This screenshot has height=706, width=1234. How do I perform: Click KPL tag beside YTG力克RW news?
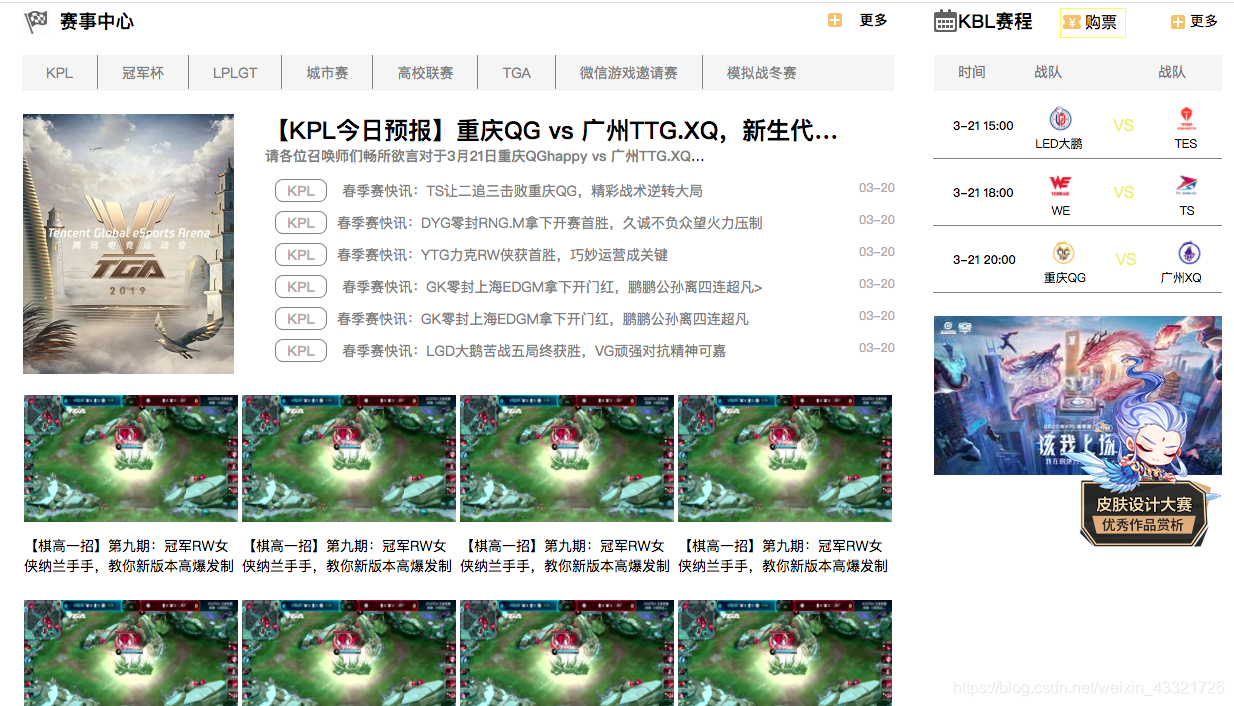click(301, 254)
